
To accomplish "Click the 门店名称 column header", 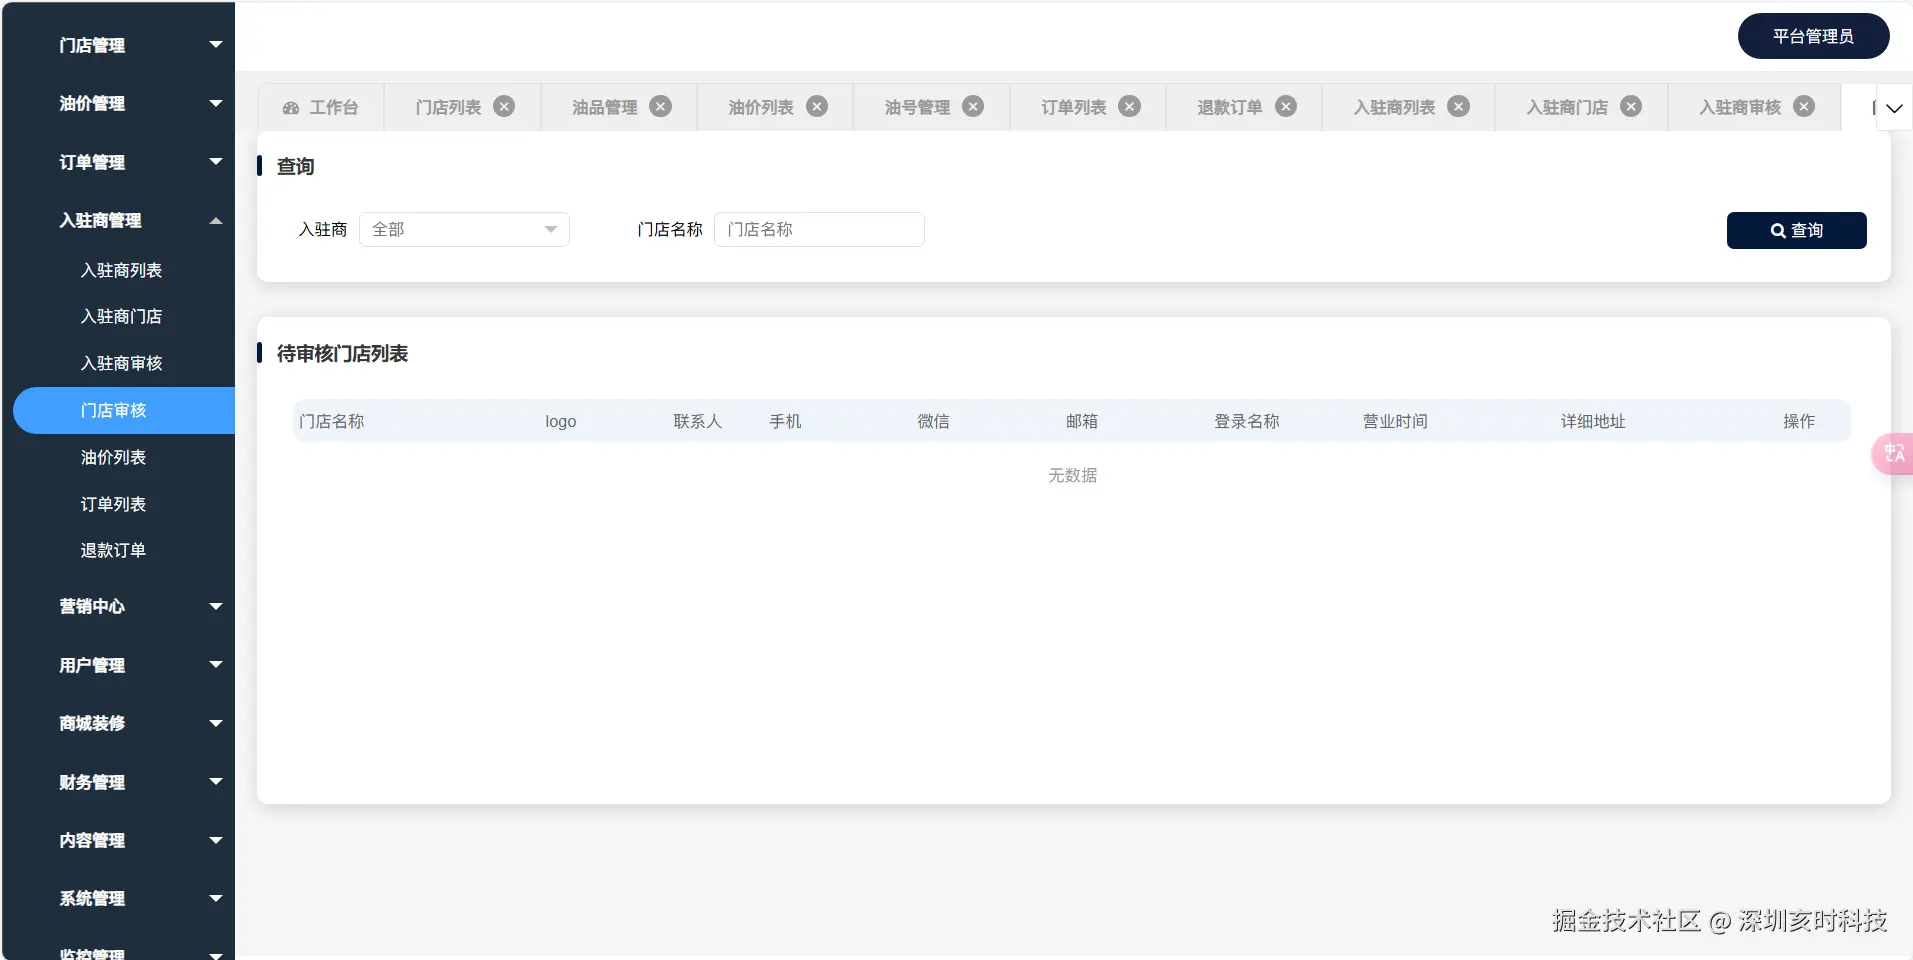I will tap(332, 421).
